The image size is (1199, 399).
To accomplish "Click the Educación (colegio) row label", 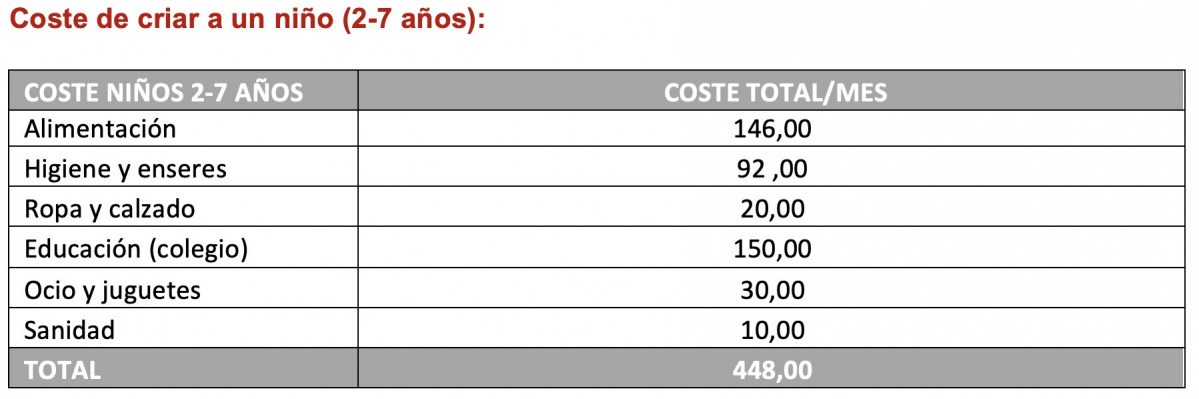I will tap(136, 249).
